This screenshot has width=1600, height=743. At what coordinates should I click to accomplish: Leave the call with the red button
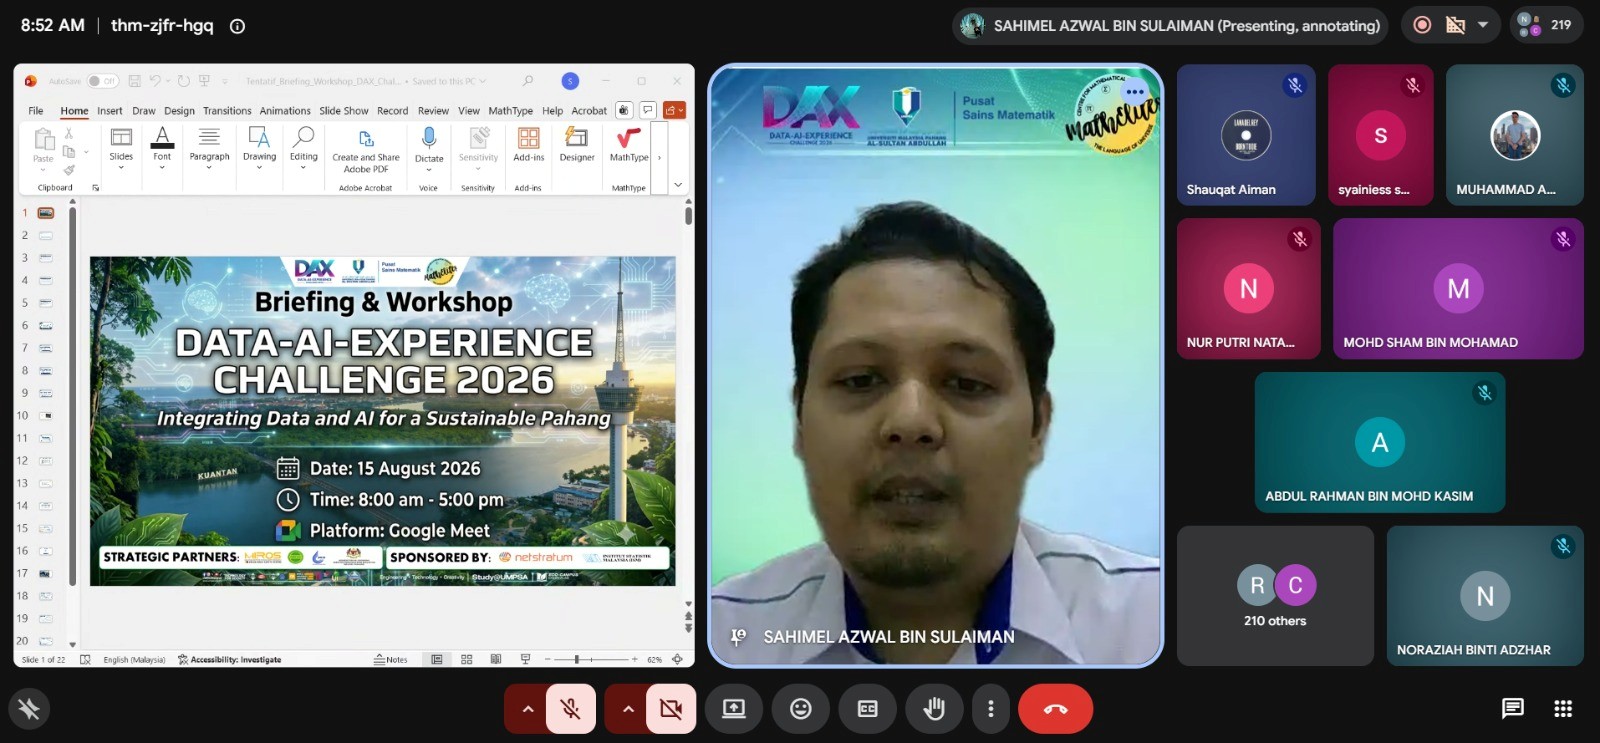click(1055, 709)
